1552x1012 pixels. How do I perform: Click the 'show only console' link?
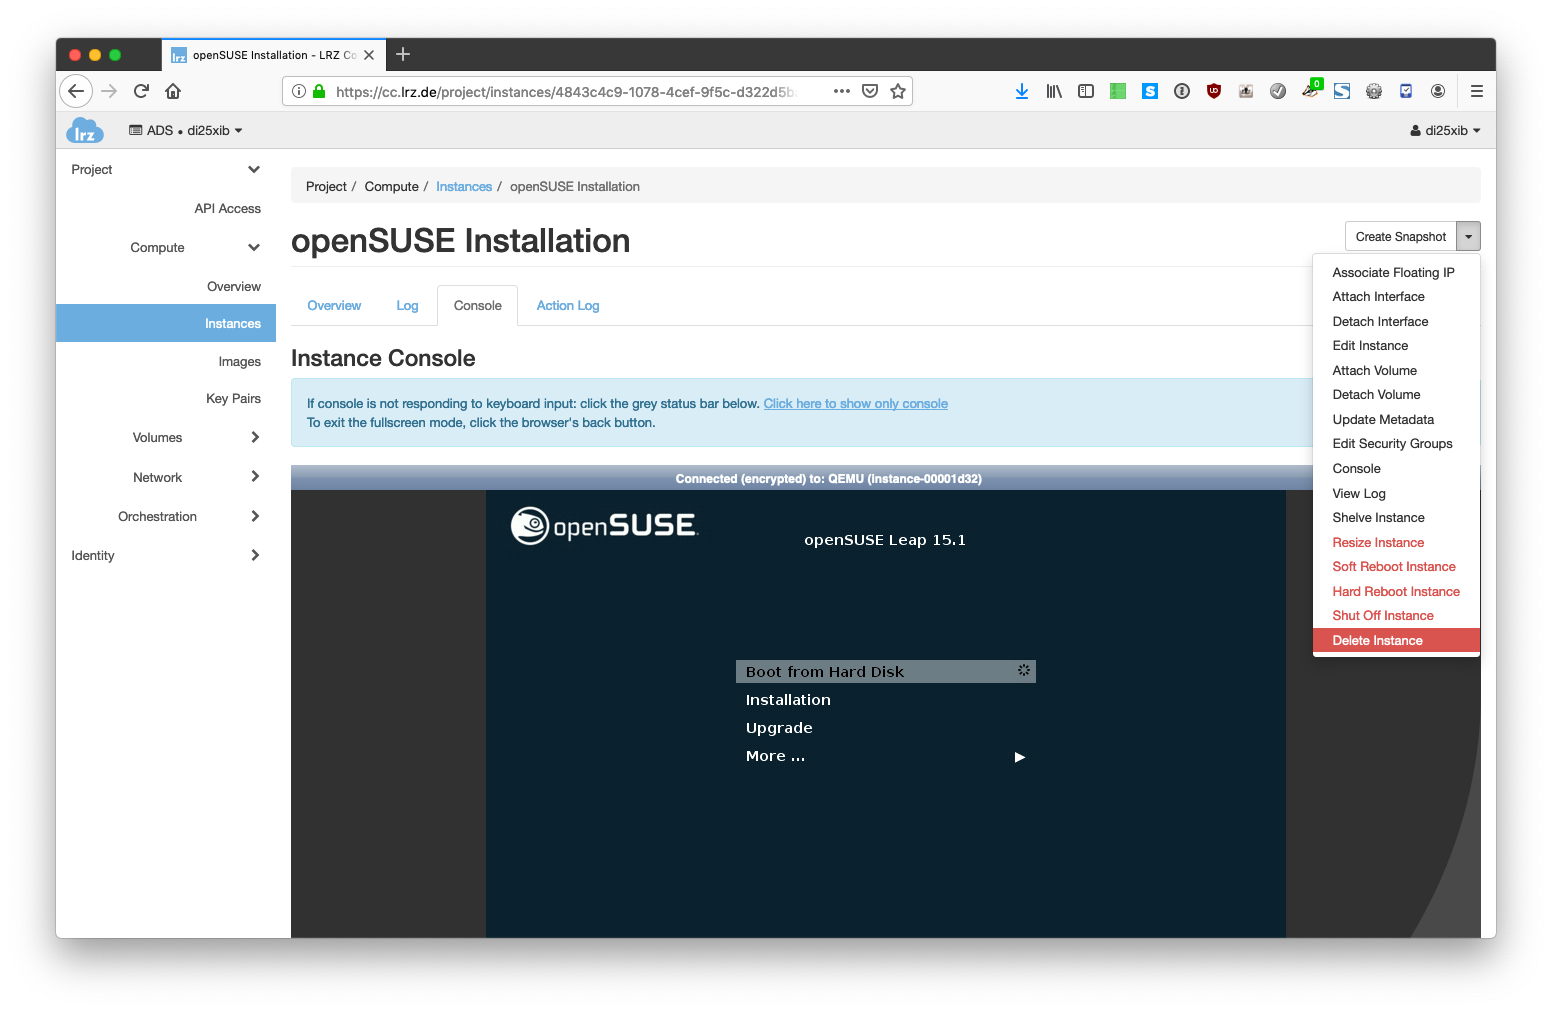click(x=855, y=404)
